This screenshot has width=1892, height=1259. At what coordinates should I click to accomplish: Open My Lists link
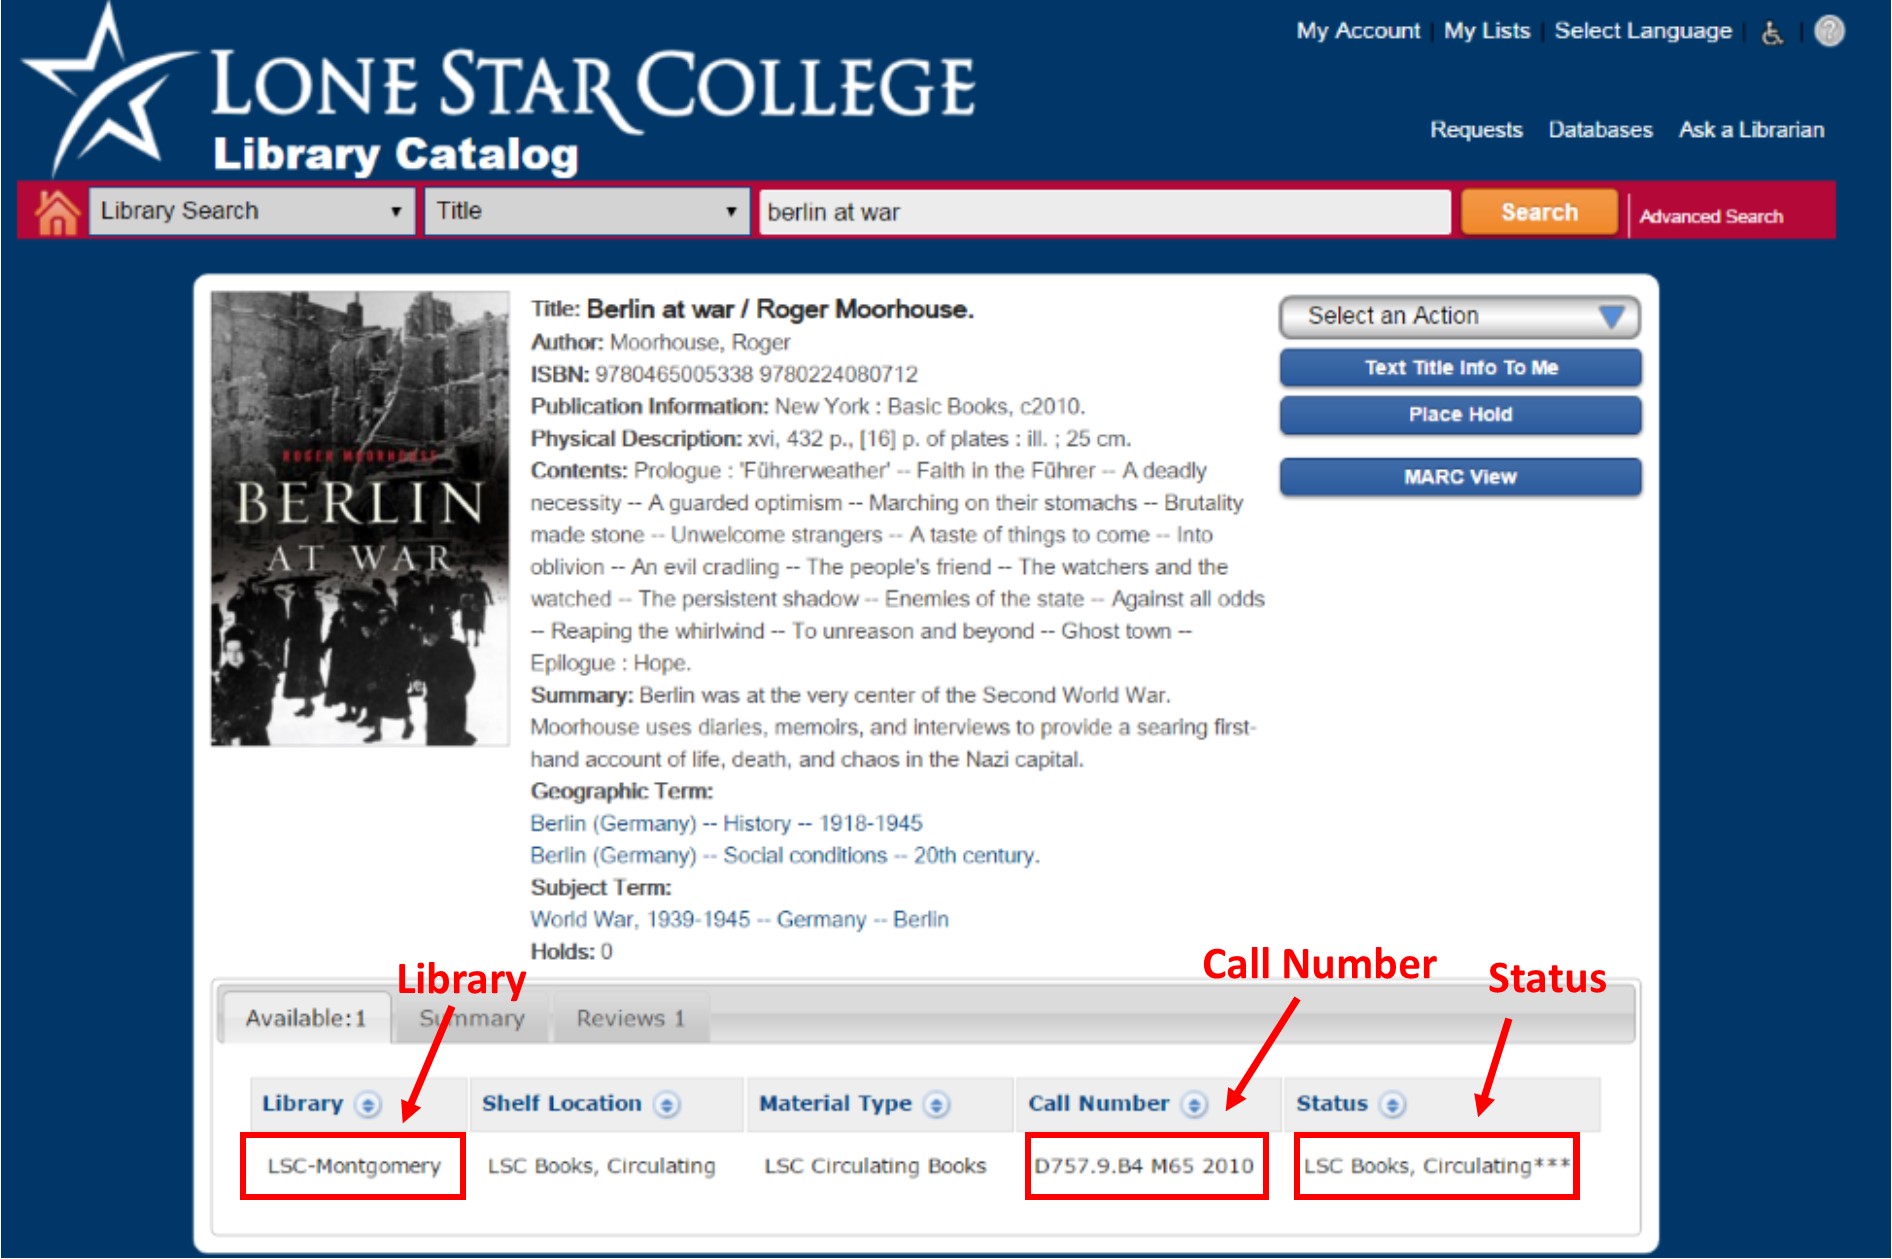coord(1487,31)
